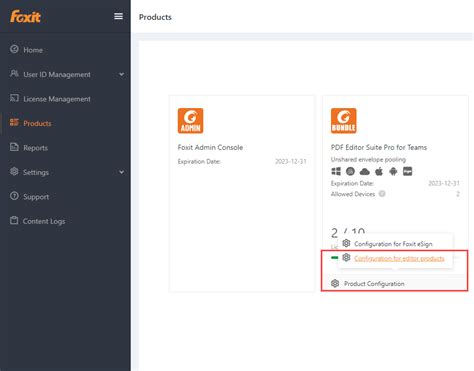Click the Allowed Devices info icon
Image resolution: width=474 pixels, height=371 pixels.
click(x=382, y=194)
